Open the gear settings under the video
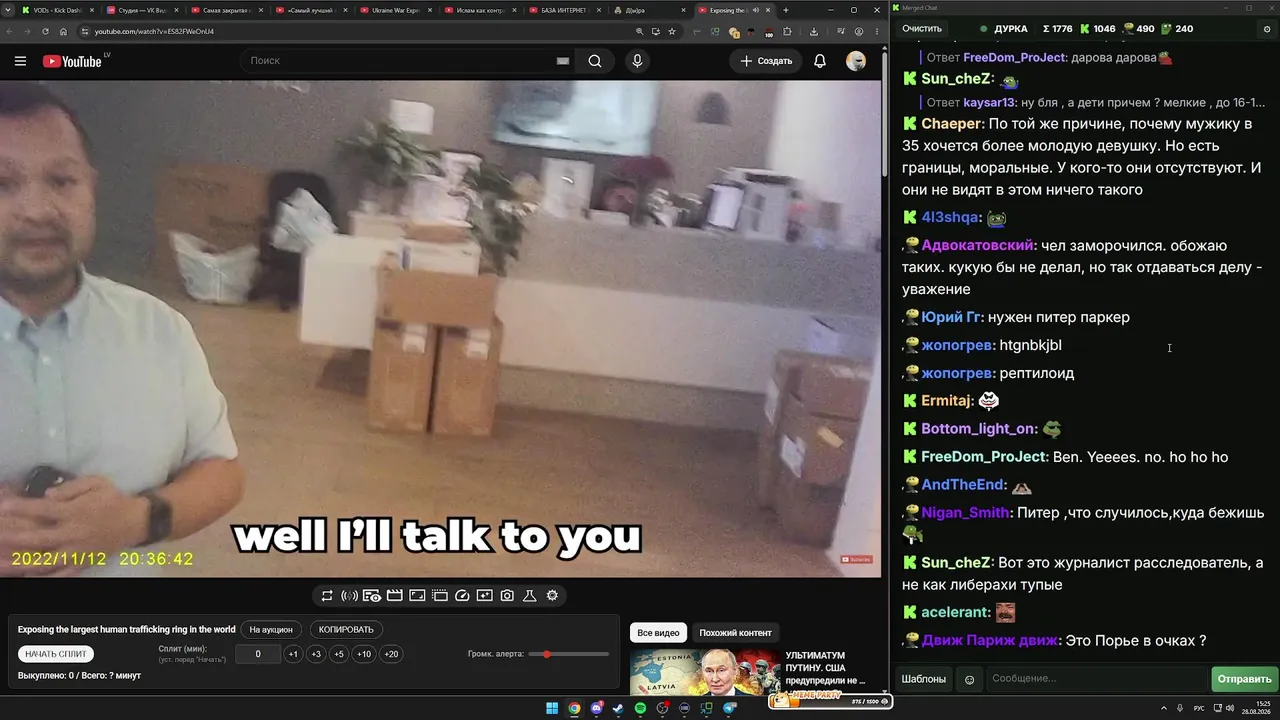The image size is (1280, 720). click(x=552, y=596)
